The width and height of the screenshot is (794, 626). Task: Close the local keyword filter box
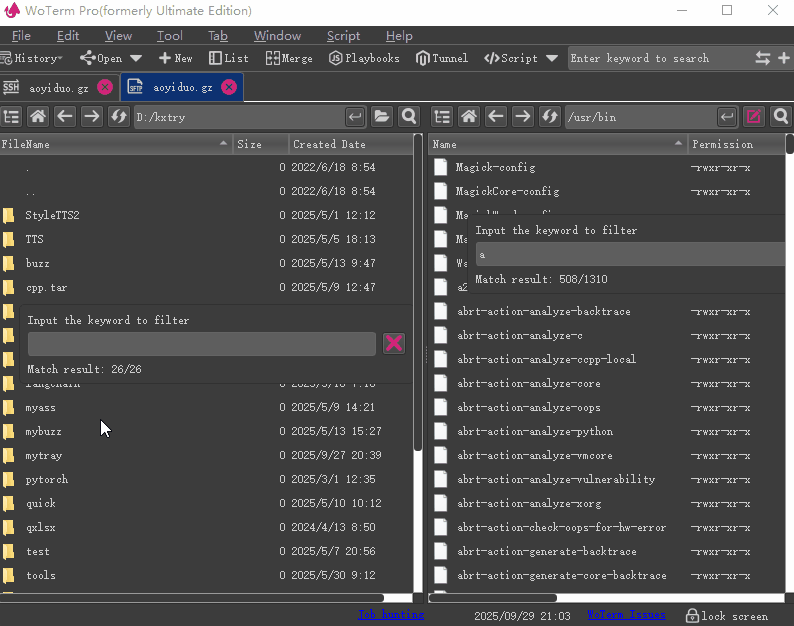(x=394, y=344)
